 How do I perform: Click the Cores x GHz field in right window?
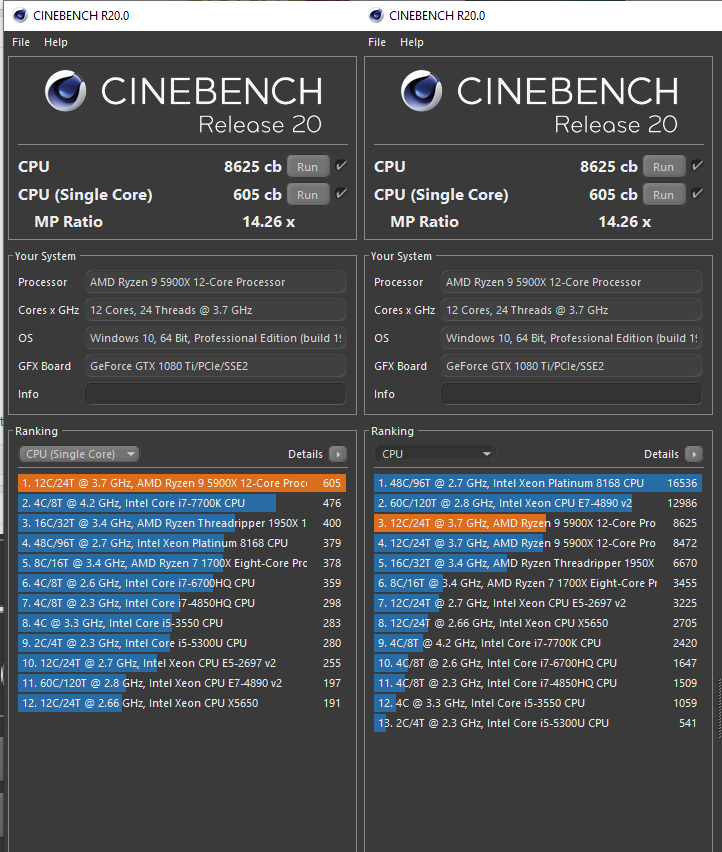tap(571, 310)
